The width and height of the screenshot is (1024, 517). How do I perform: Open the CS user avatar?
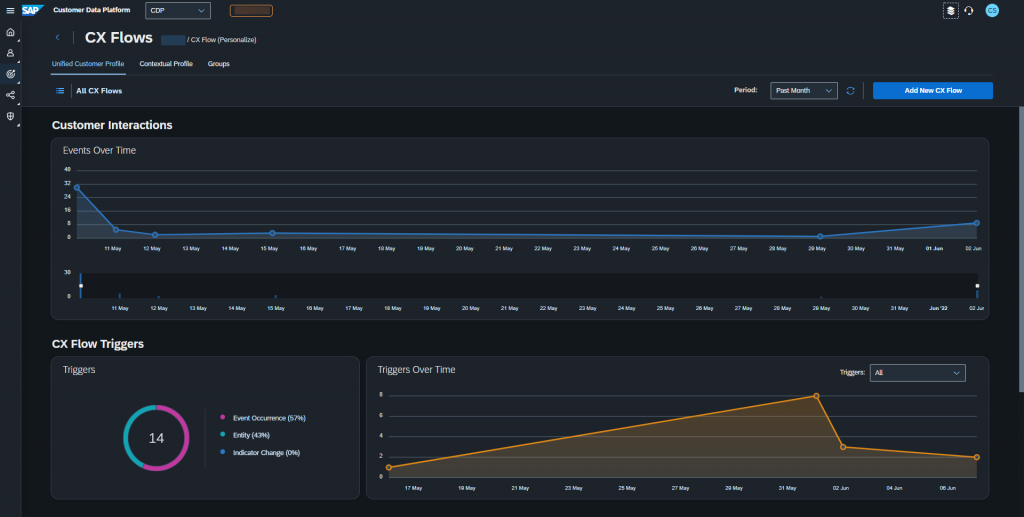pyautogui.click(x=992, y=10)
